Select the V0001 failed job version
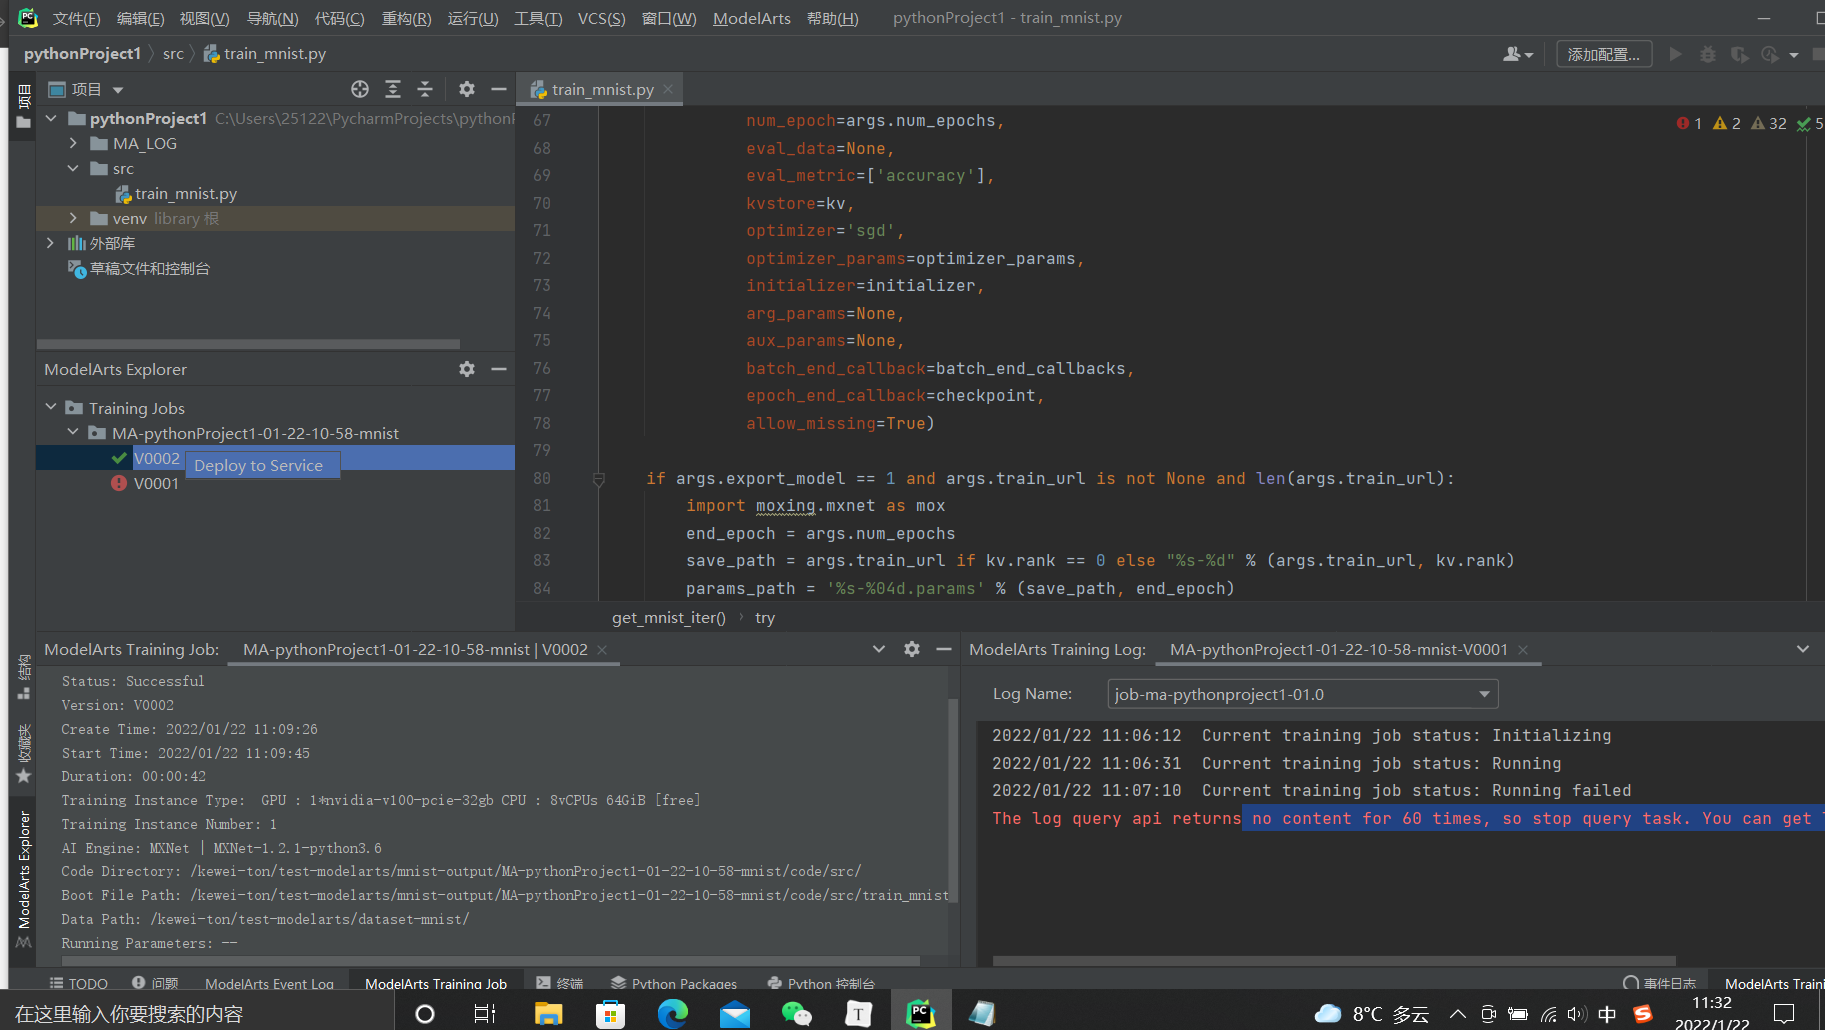This screenshot has height=1030, width=1825. click(156, 483)
